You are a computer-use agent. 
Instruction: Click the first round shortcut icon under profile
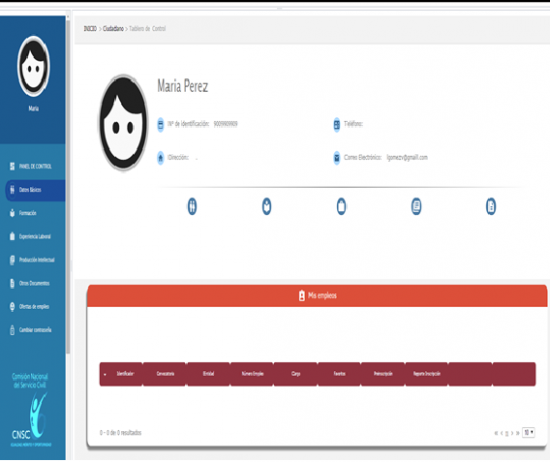(192, 206)
